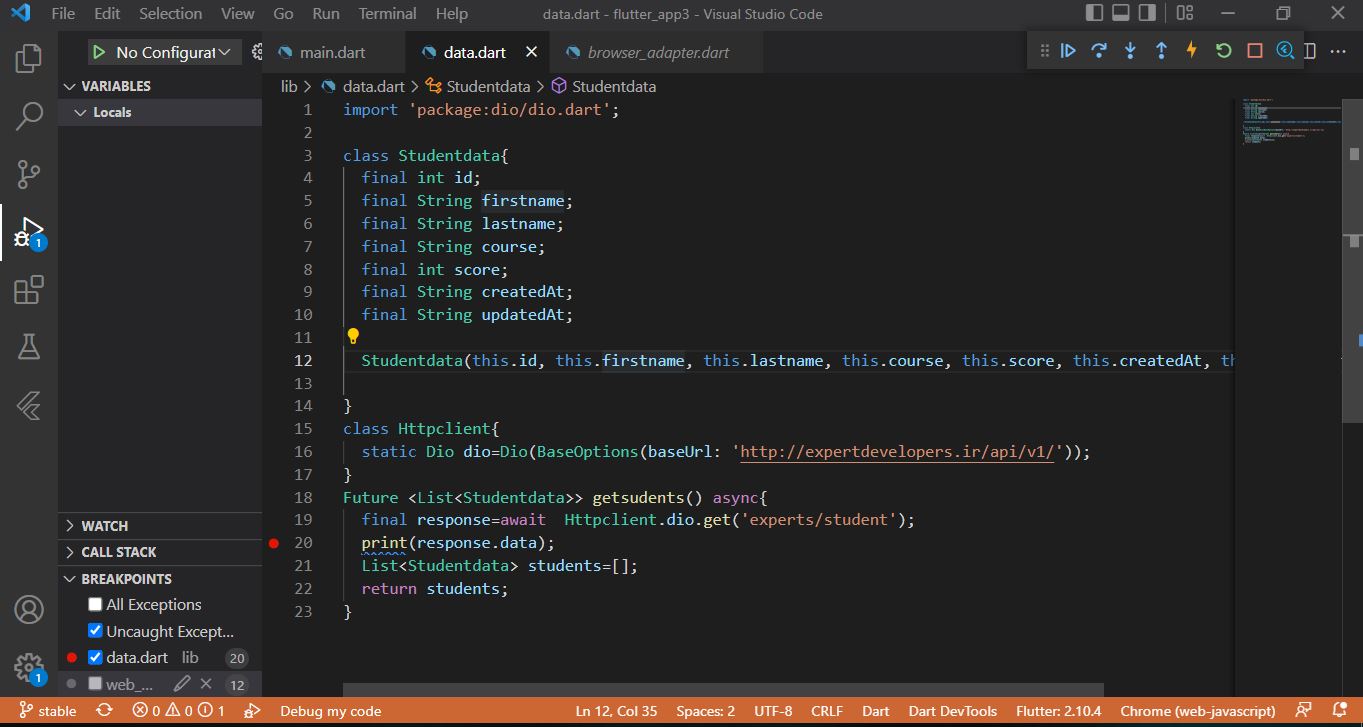Click the Continue debug button
This screenshot has height=727, width=1363.
[x=1068, y=51]
